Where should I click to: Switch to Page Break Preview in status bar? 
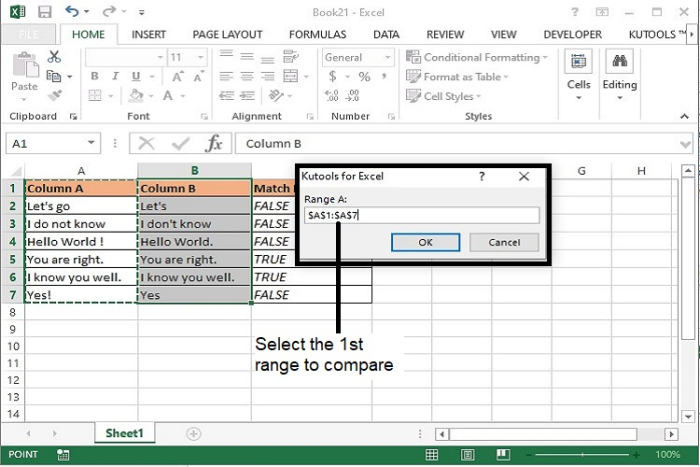[x=503, y=454]
